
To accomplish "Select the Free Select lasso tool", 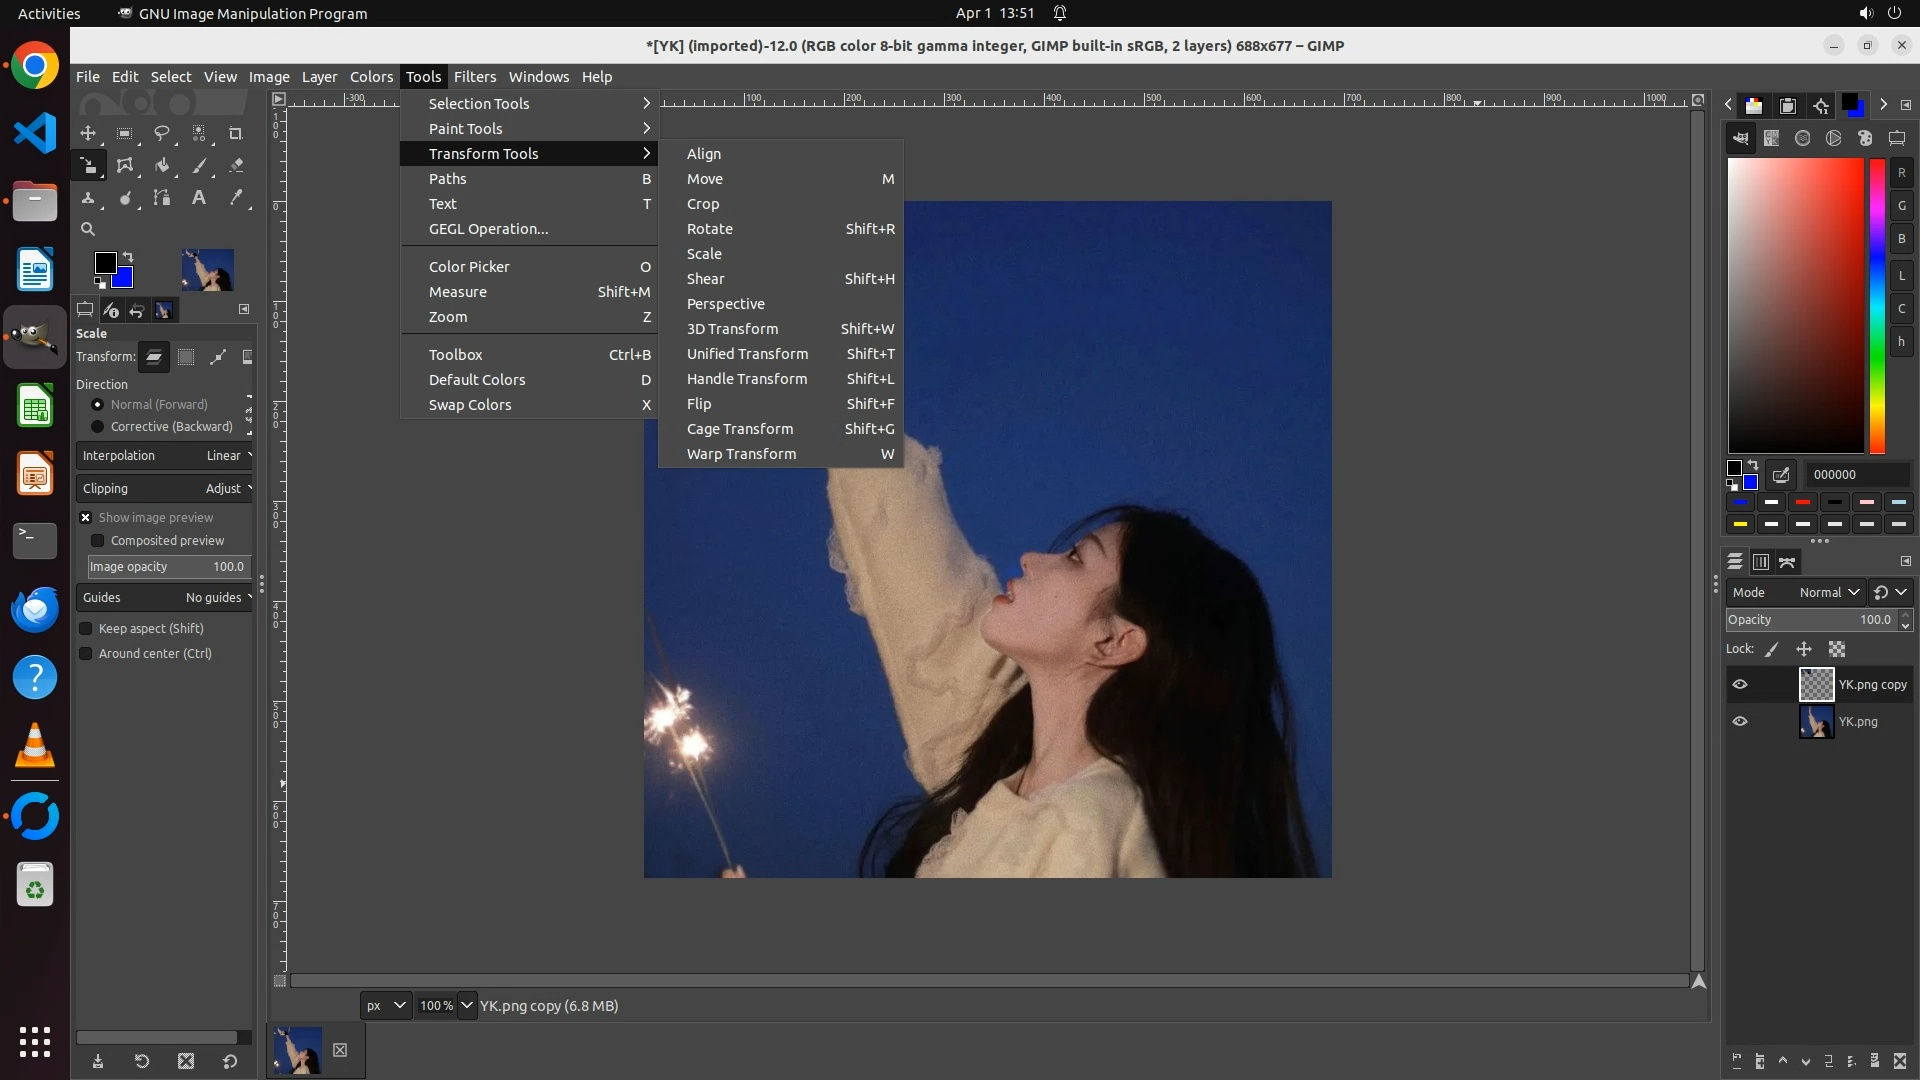I will [161, 133].
